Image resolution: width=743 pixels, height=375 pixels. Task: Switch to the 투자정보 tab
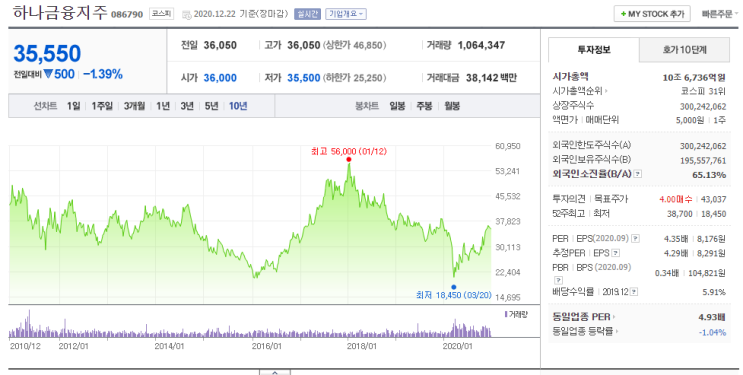point(594,49)
